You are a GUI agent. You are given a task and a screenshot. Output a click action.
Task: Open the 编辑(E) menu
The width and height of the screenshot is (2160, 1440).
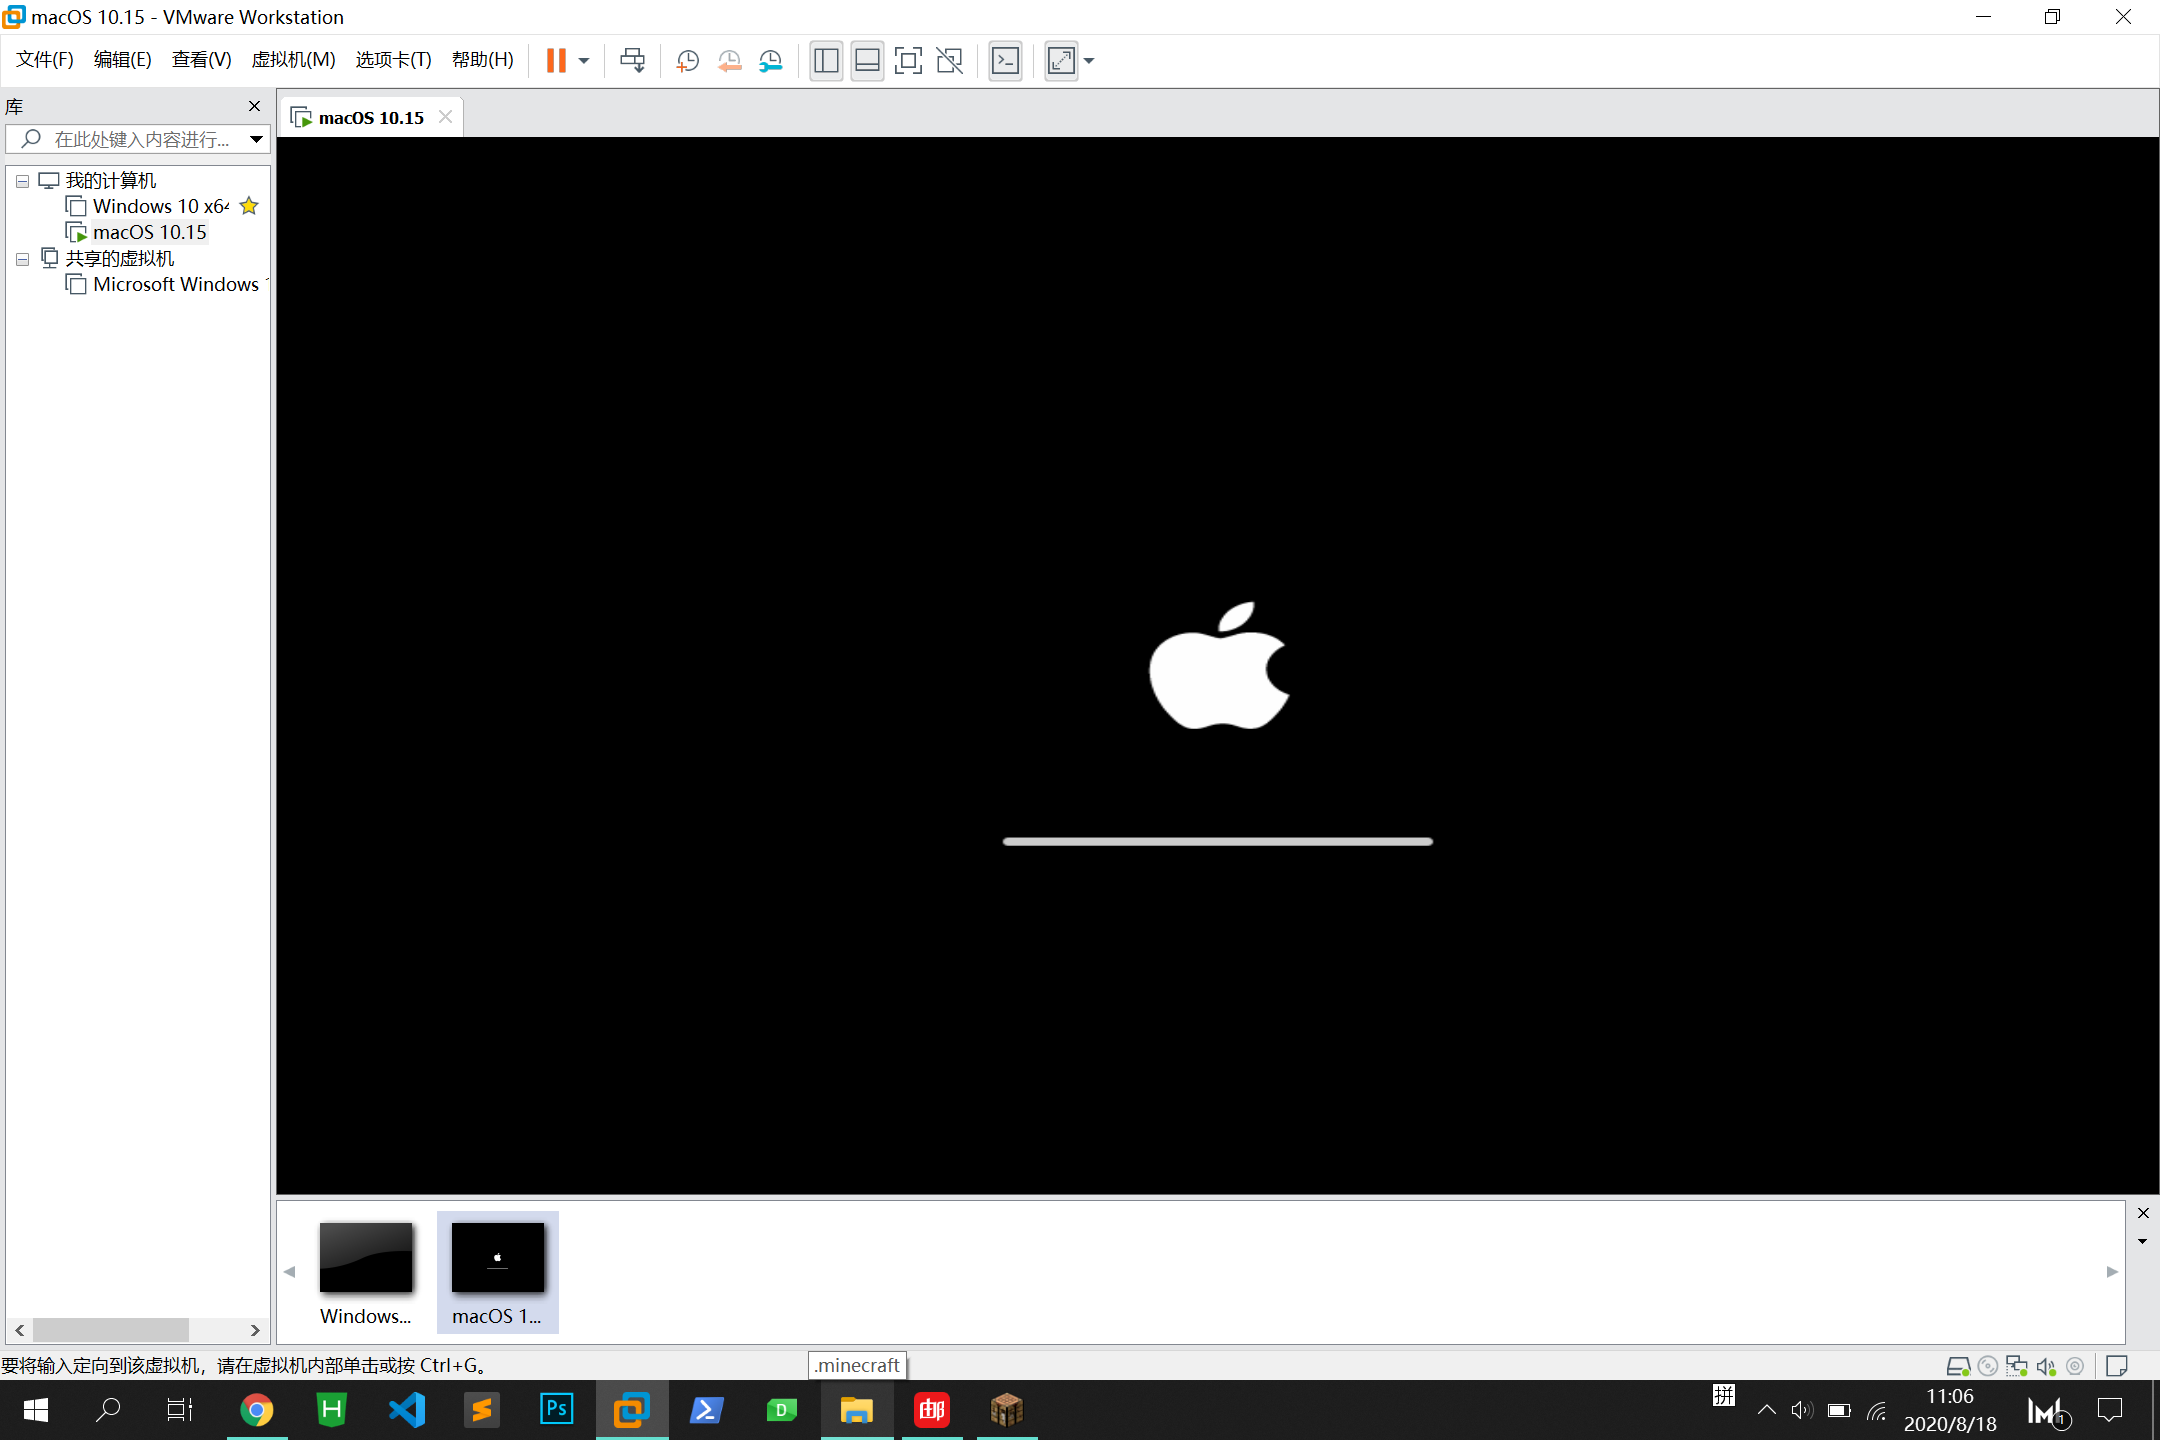coord(123,60)
